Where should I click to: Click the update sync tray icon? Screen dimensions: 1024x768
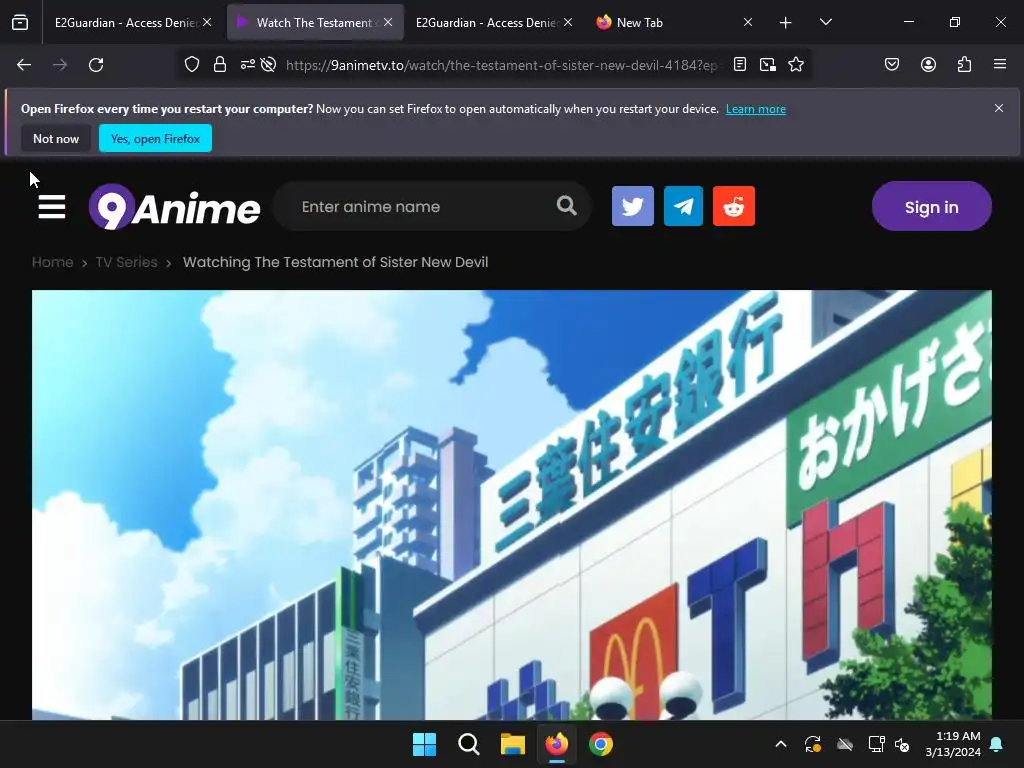pyautogui.click(x=812, y=744)
